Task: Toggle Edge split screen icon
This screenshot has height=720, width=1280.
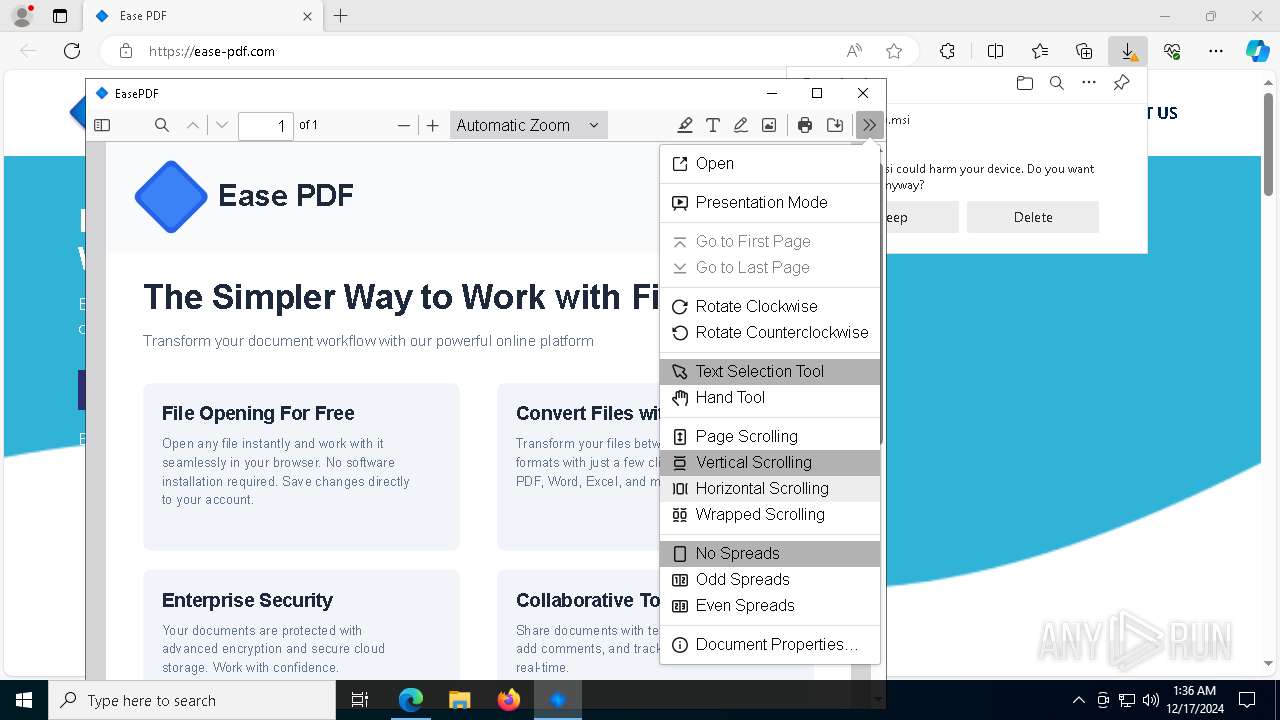Action: coord(995,51)
